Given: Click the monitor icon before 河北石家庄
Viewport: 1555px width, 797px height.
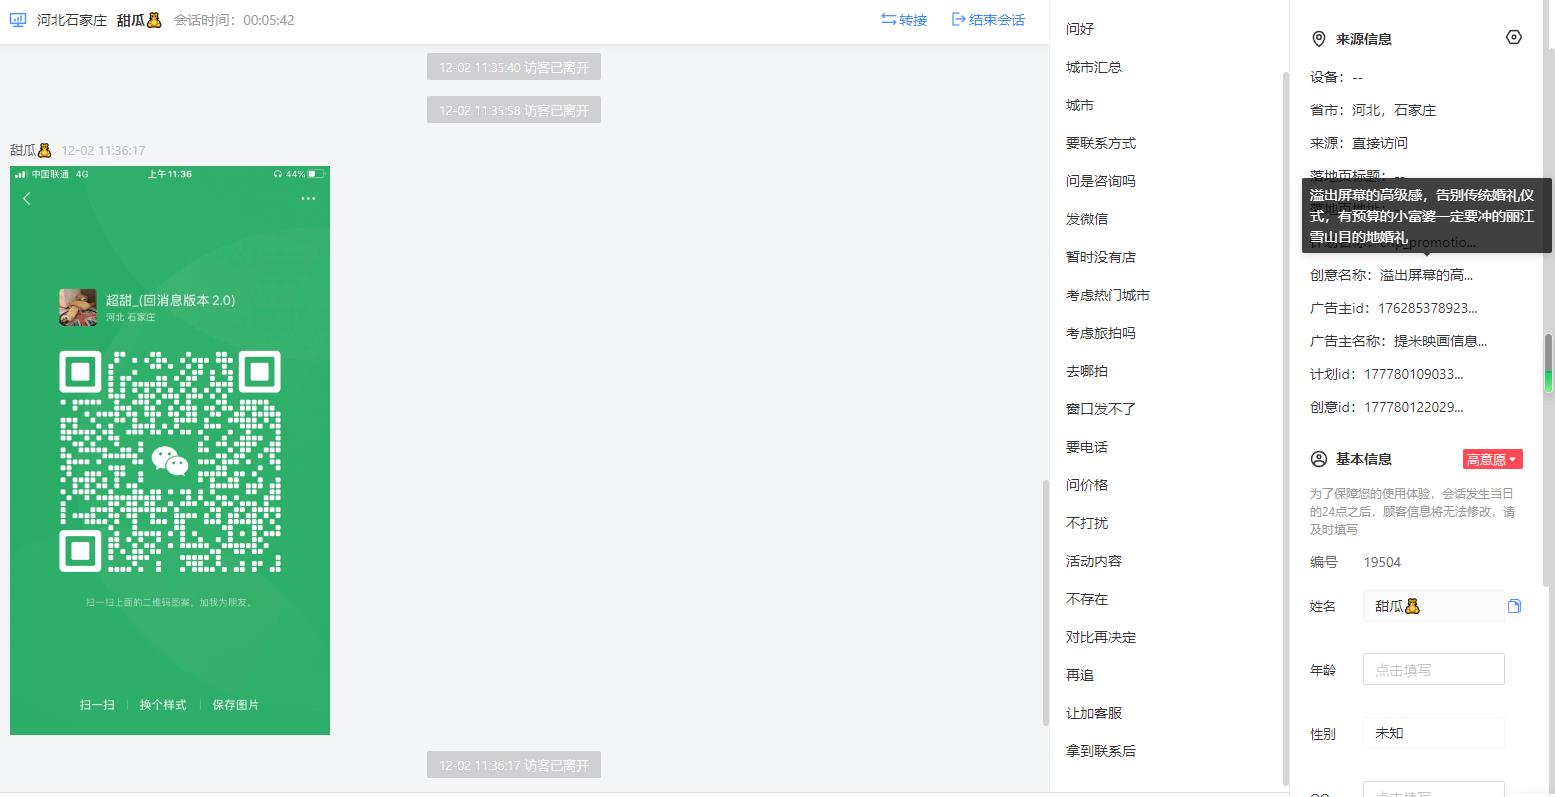Looking at the screenshot, I should pyautogui.click(x=18, y=20).
